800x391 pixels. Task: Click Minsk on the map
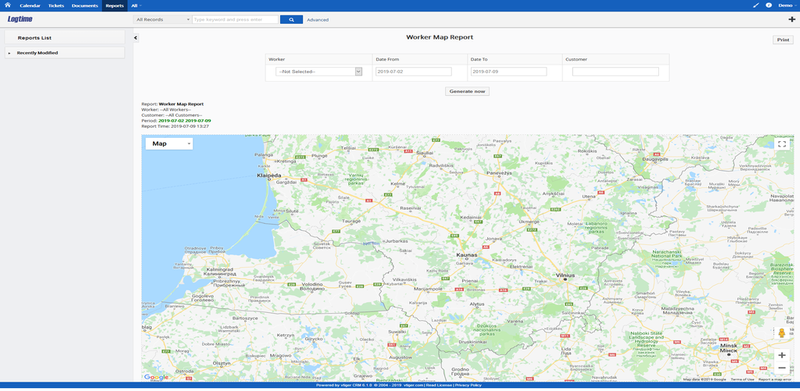[728, 349]
